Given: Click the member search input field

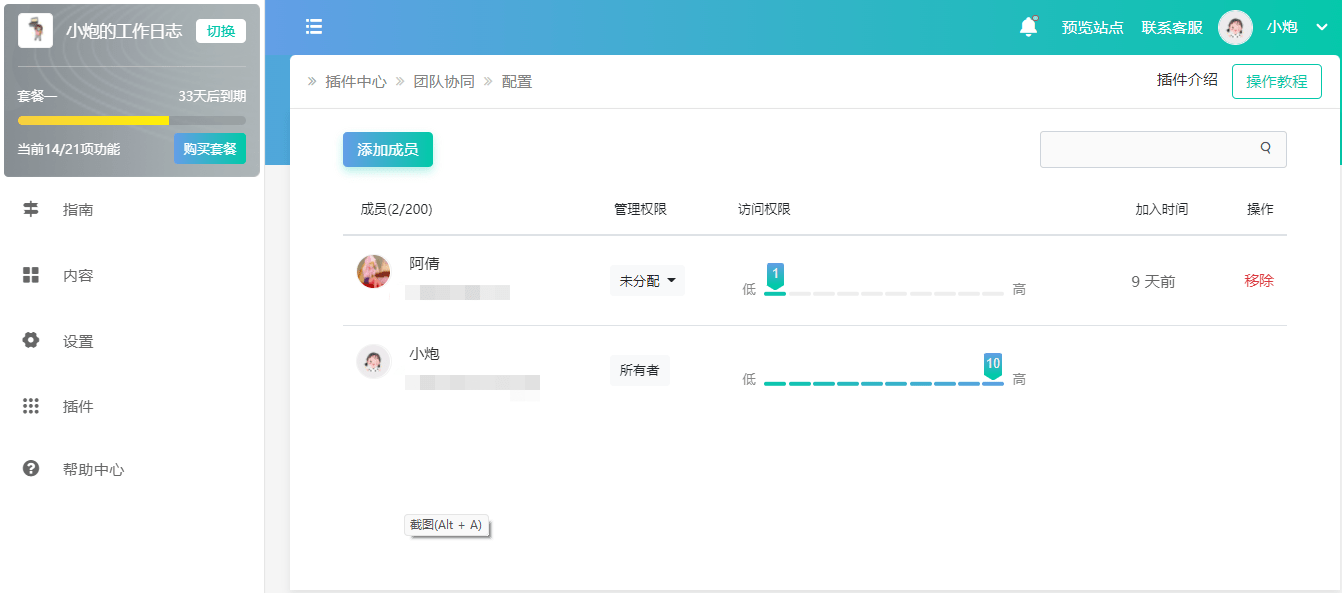Looking at the screenshot, I should (1163, 149).
